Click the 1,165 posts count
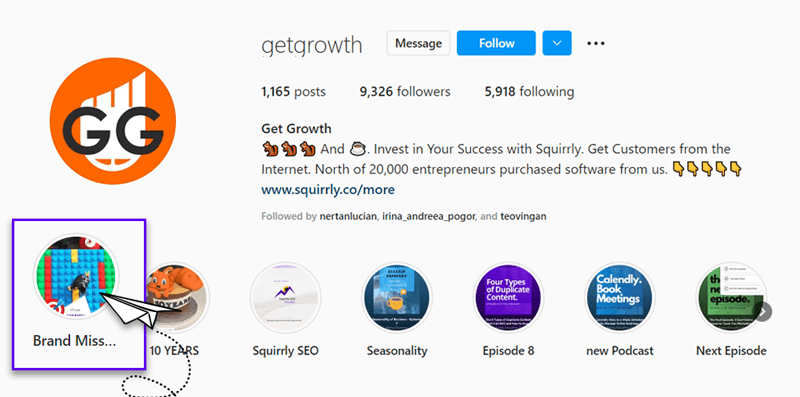800x397 pixels. tap(293, 92)
